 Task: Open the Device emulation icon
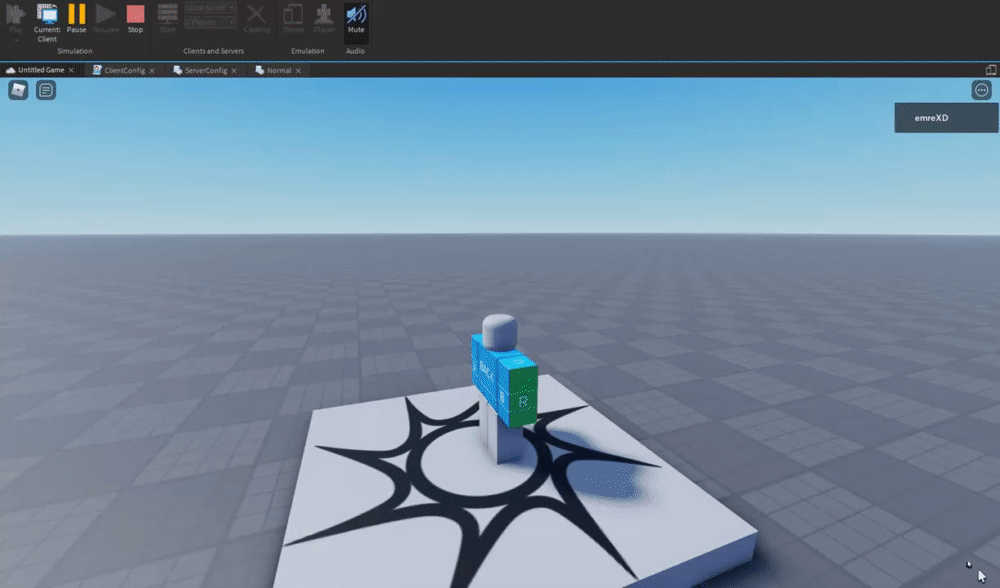(x=293, y=18)
